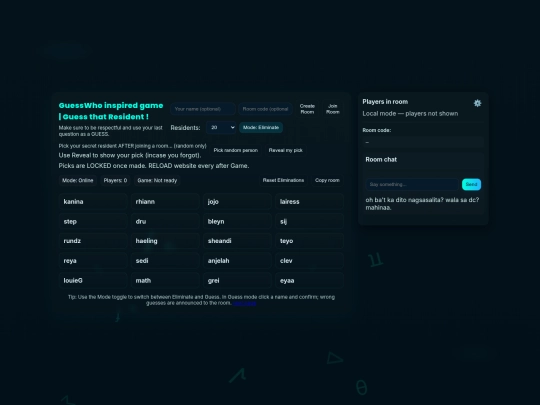This screenshot has width=540, height=405.
Task: Click Reveal my pick button
Action: (285, 150)
